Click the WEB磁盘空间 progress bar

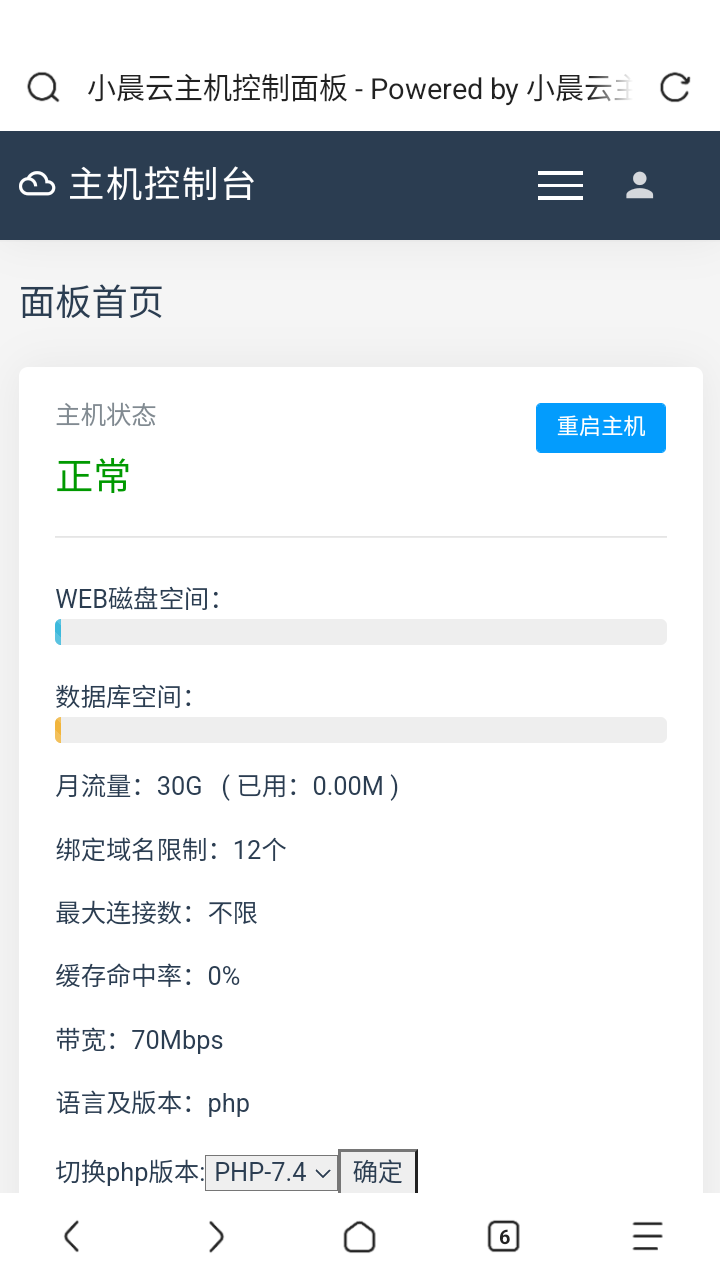(x=361, y=632)
